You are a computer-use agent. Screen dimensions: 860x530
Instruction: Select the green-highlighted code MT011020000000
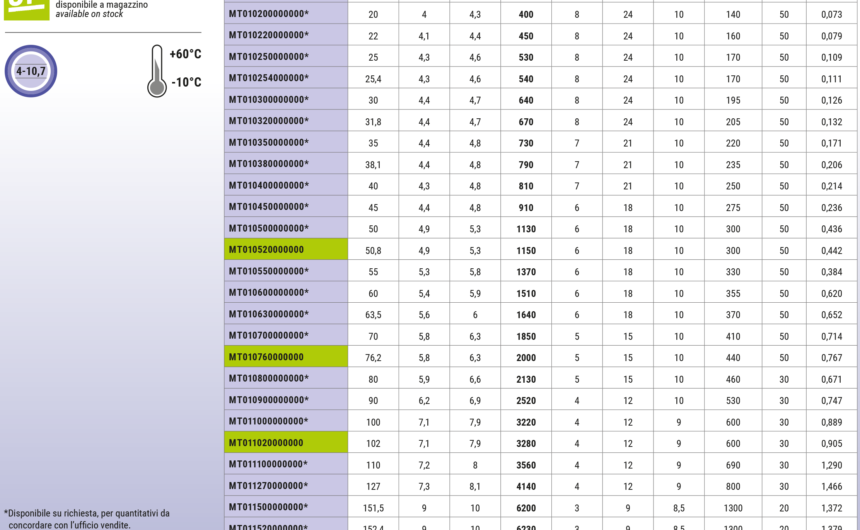coord(266,443)
